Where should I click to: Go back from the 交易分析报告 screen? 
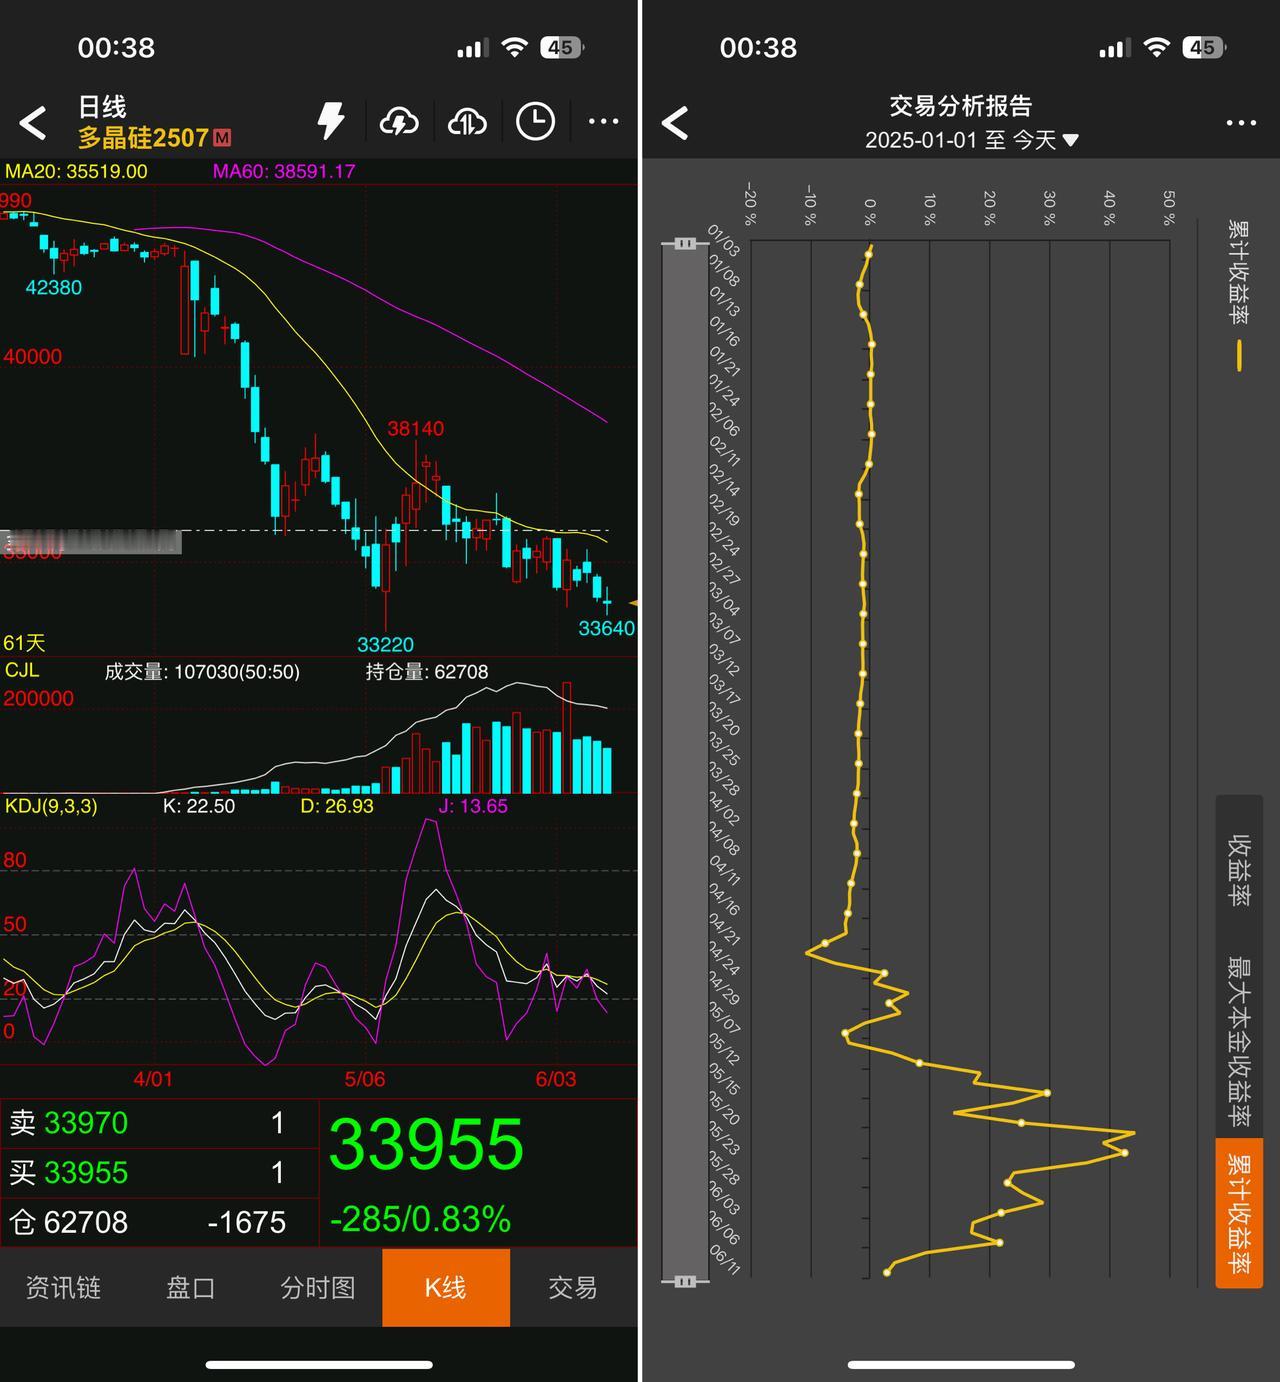pos(675,123)
